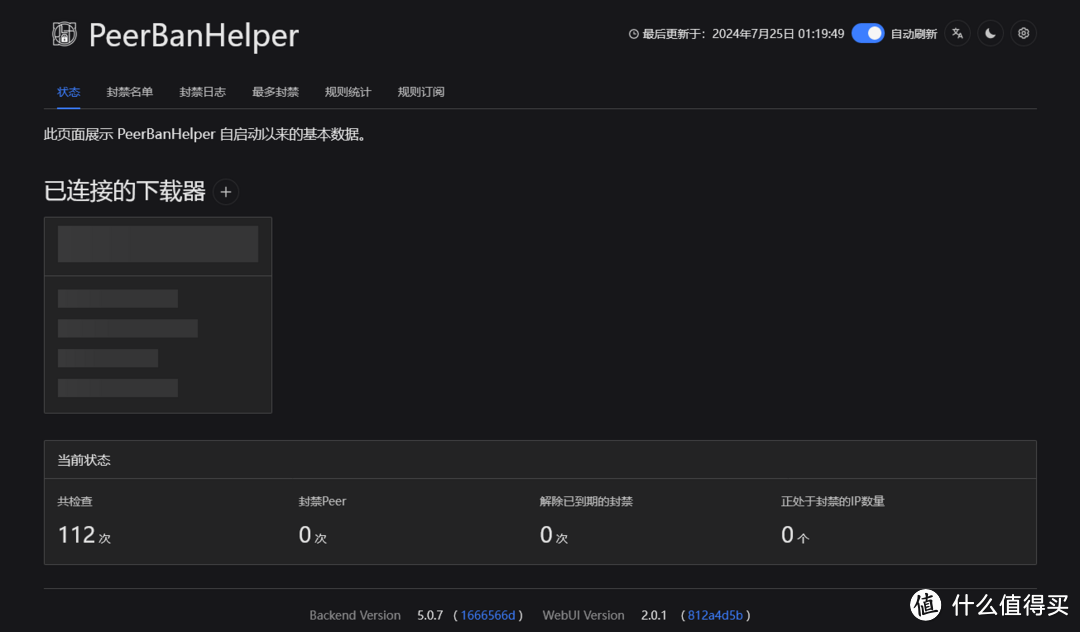Click the plus icon to add a downloader
The height and width of the screenshot is (632, 1080).
point(225,192)
